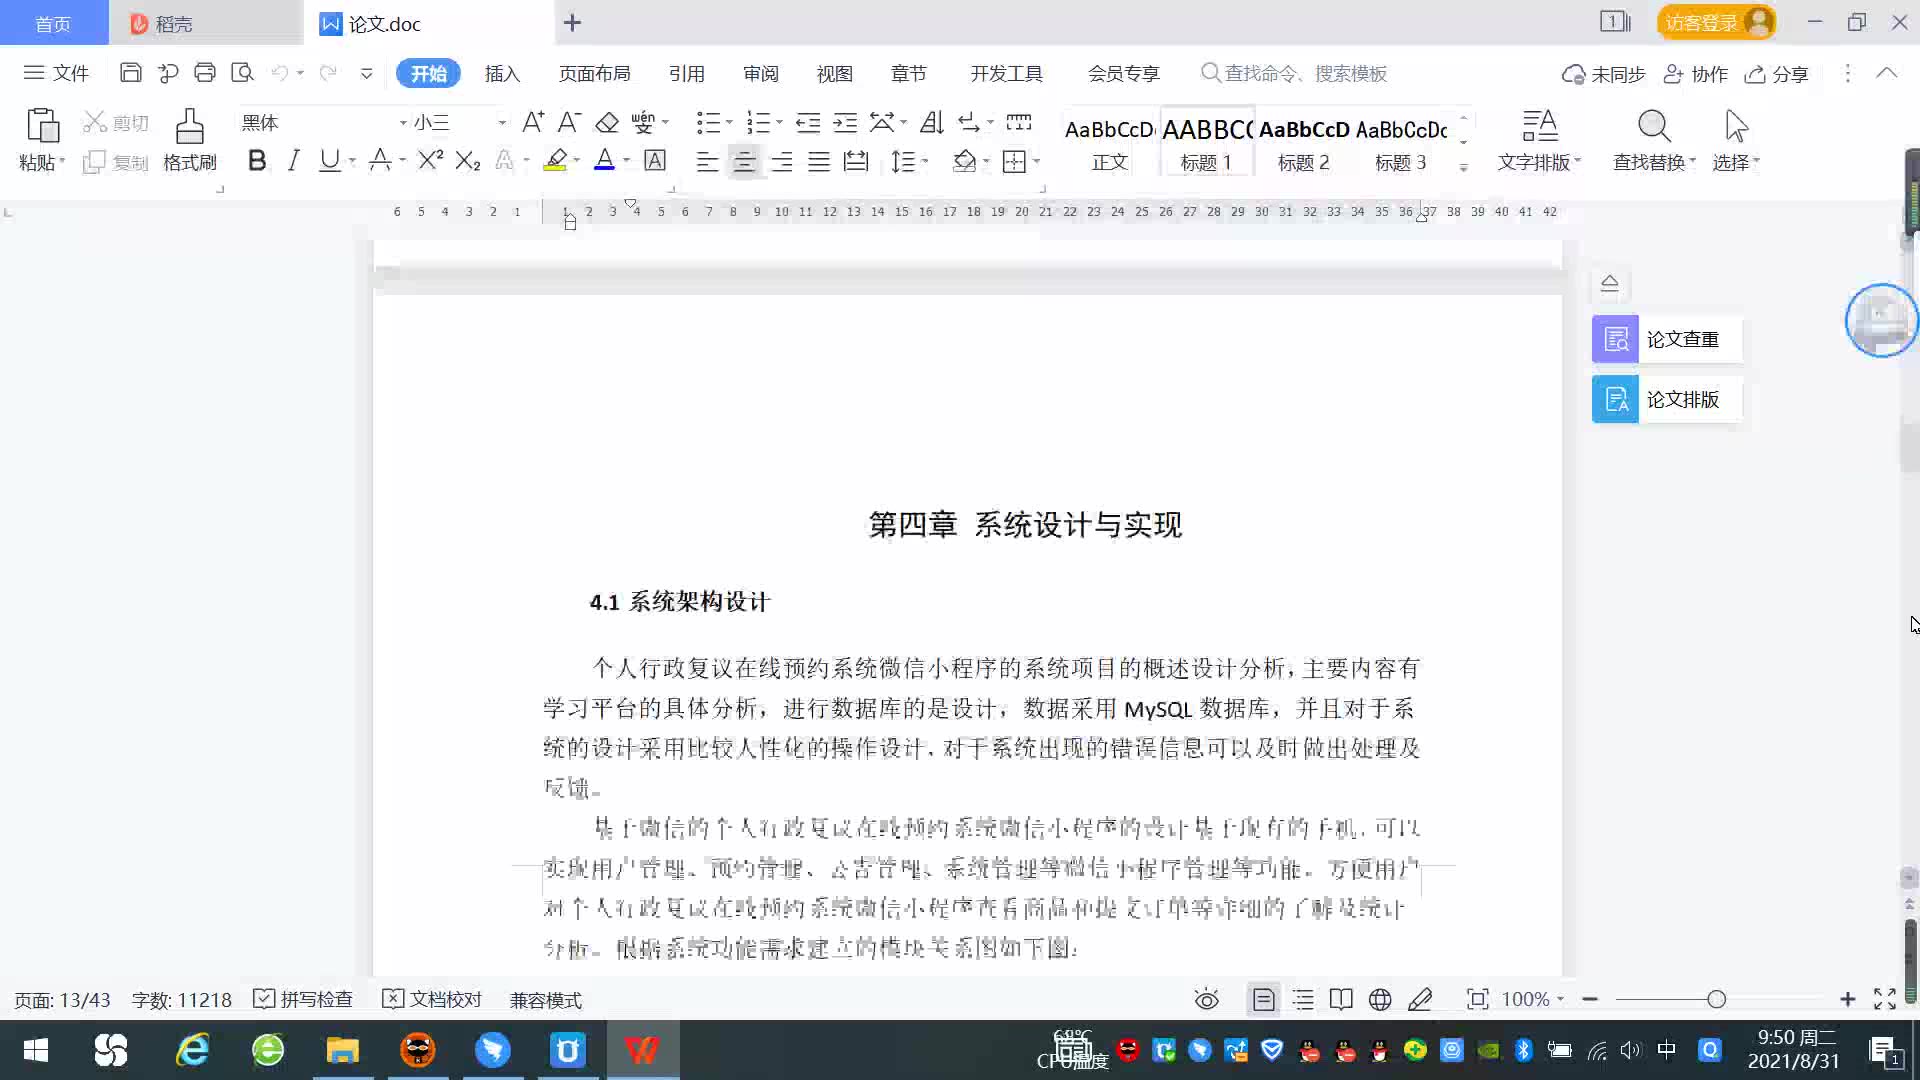Image resolution: width=1920 pixels, height=1080 pixels.
Task: Open the 文件 menu
Action: pyautogui.click(x=56, y=73)
